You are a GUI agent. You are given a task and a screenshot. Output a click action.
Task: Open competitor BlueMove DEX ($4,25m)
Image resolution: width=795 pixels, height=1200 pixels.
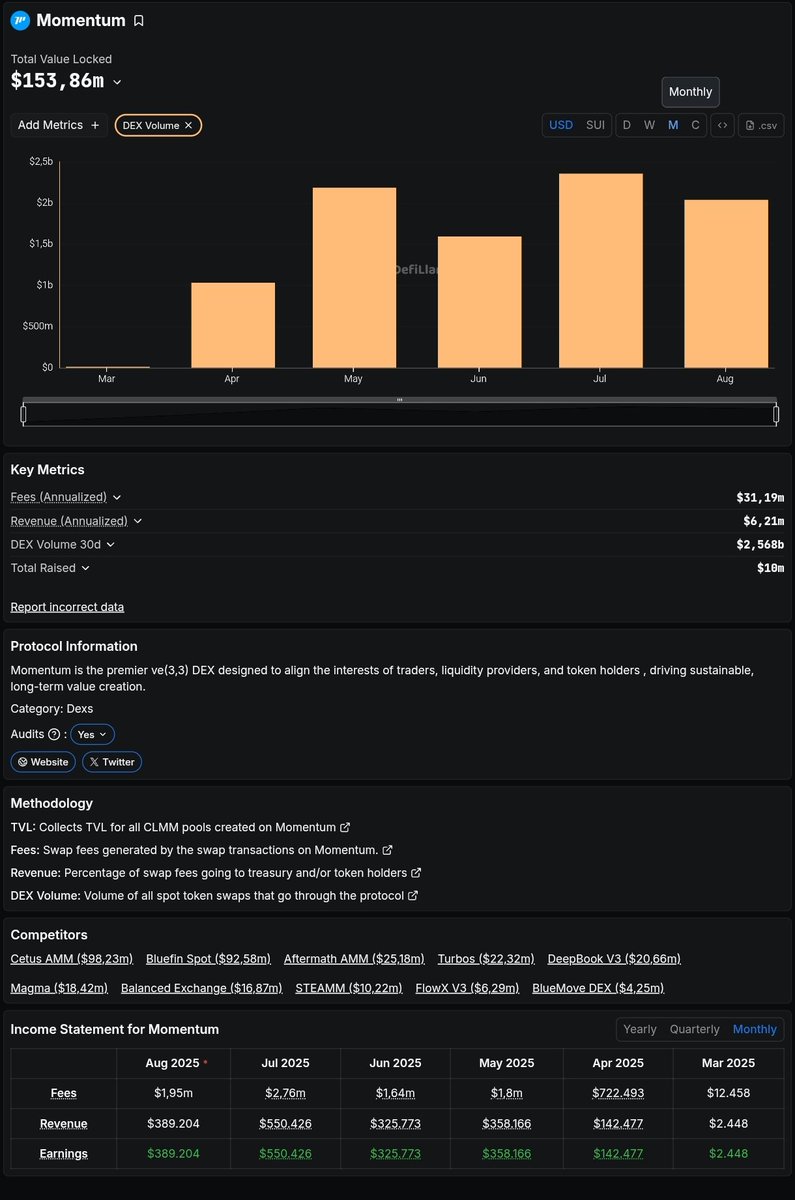[x=598, y=988]
